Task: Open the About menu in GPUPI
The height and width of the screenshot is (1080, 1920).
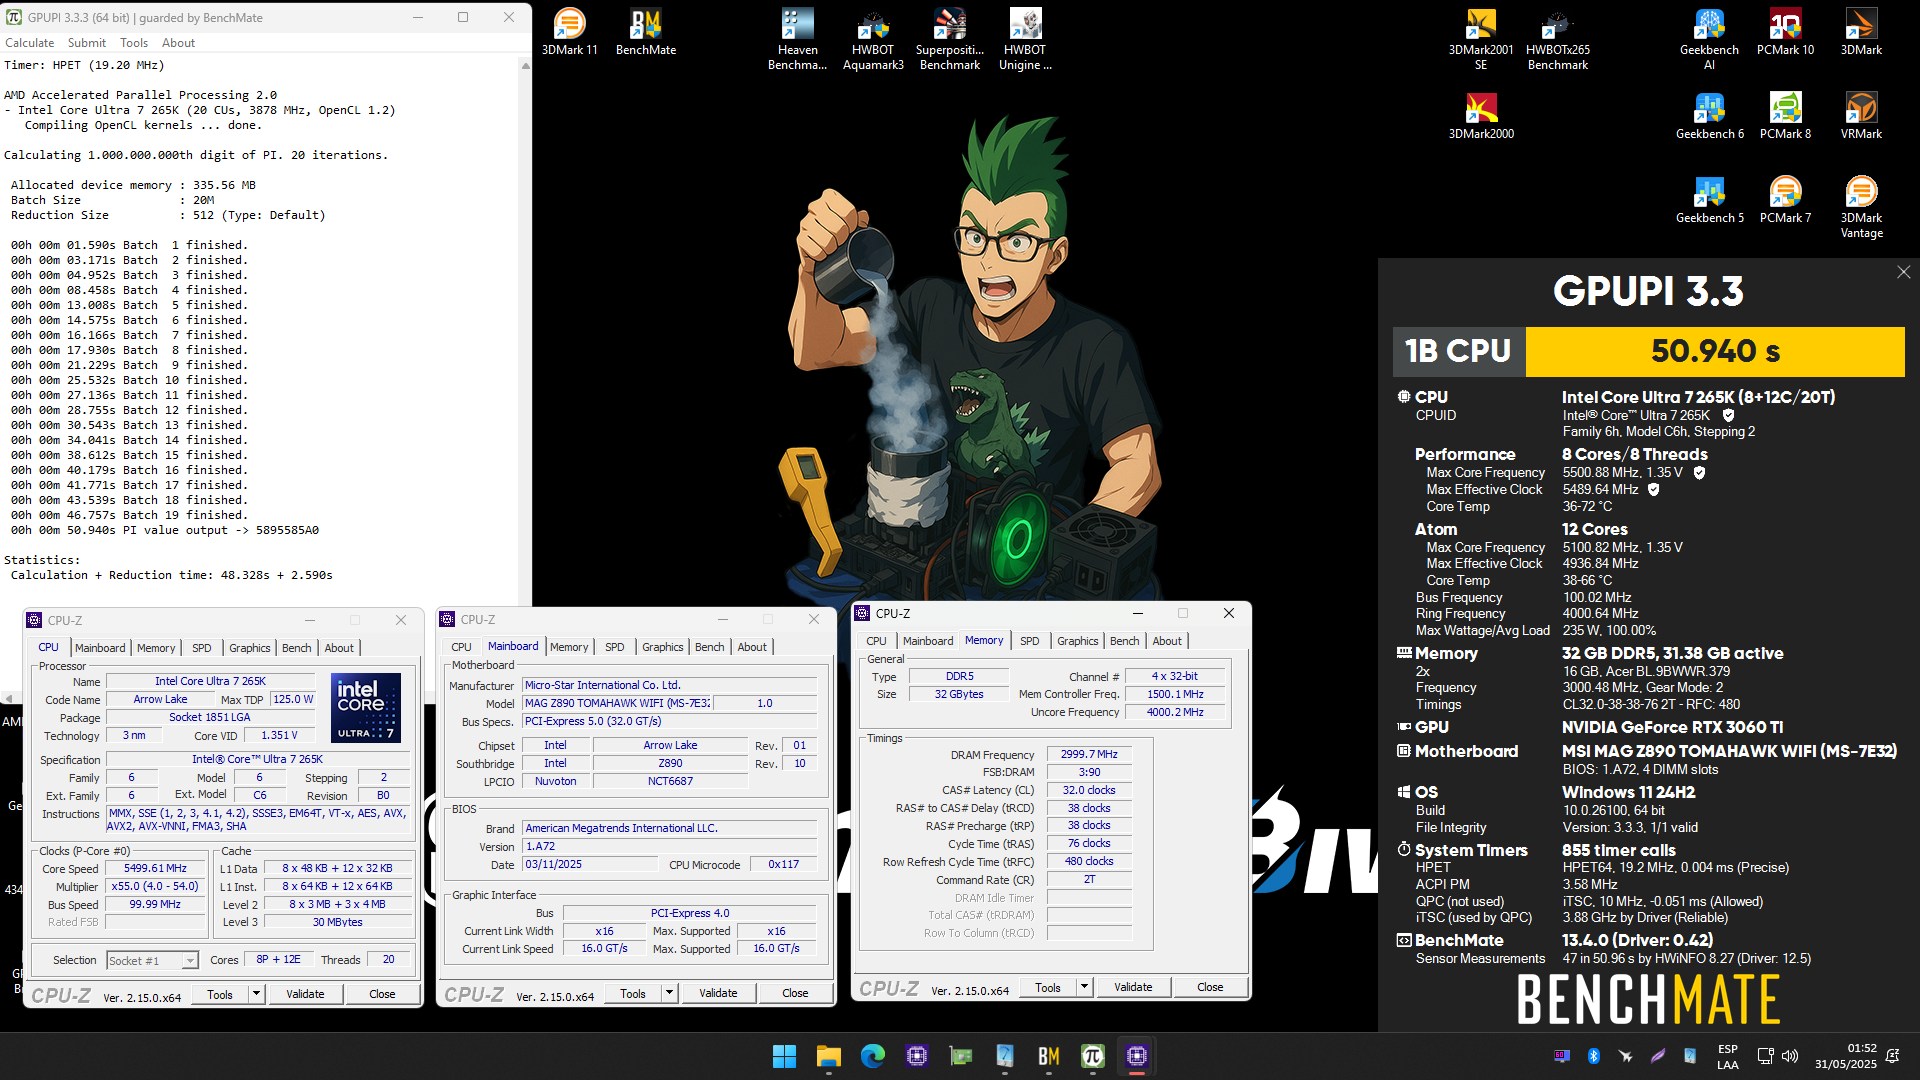Action: point(178,43)
